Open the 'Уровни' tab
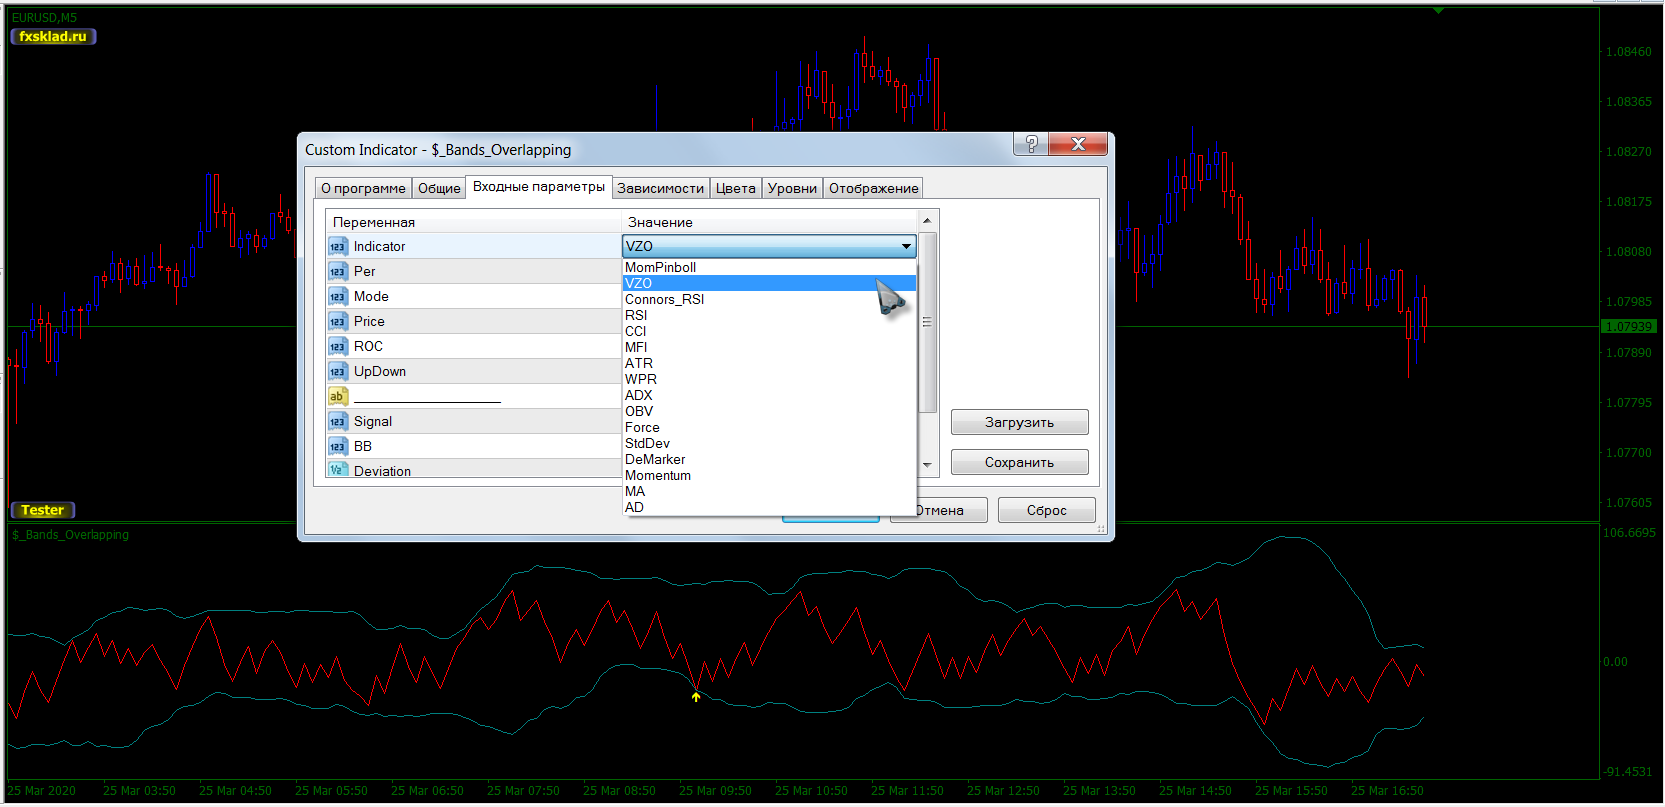This screenshot has height=807, width=1665. [x=793, y=188]
